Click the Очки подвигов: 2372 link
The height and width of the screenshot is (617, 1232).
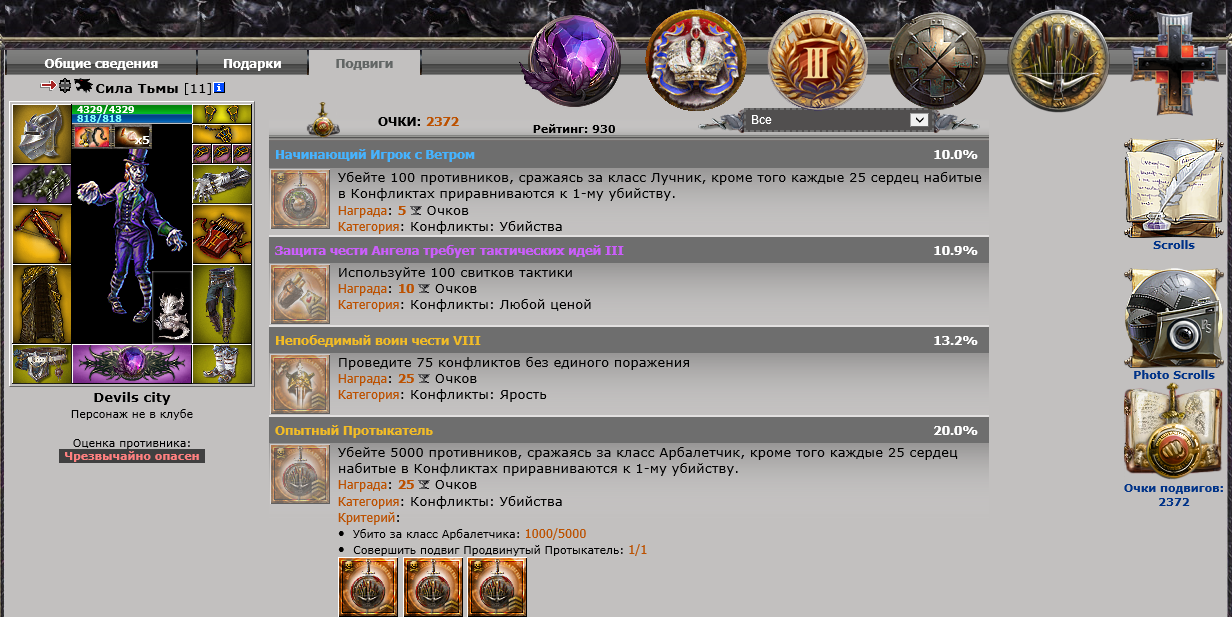[1173, 495]
